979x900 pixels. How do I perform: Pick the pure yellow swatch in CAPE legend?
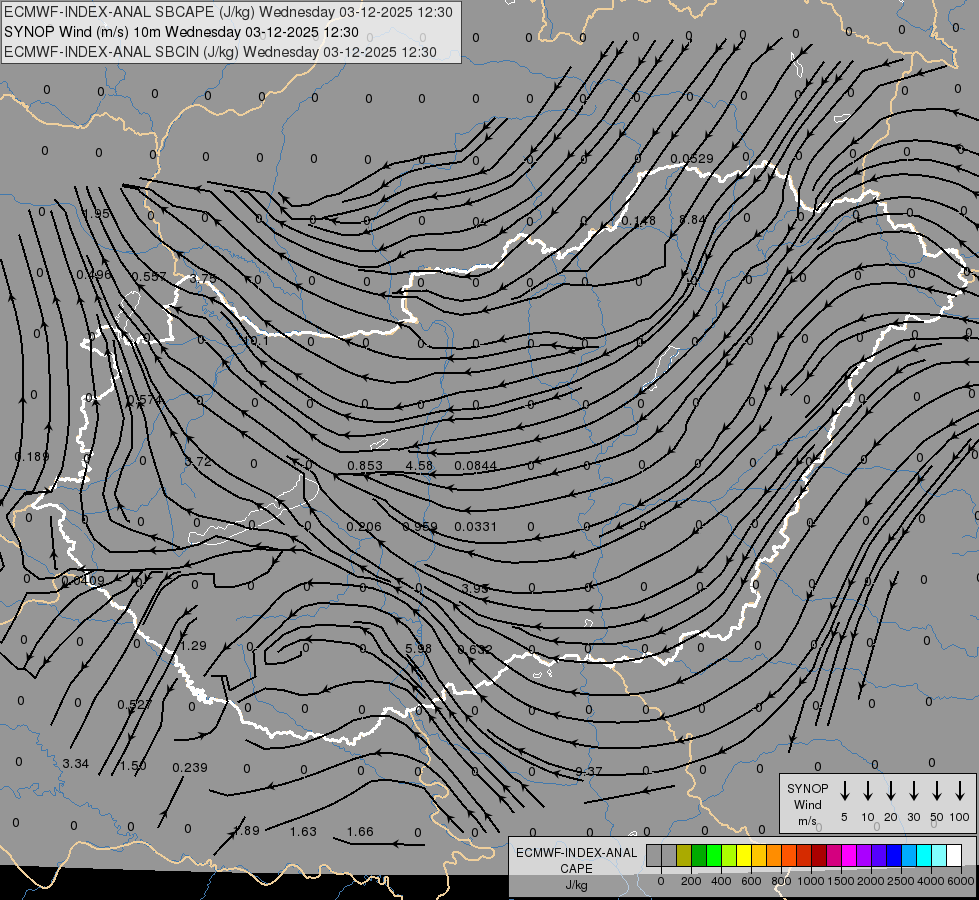coord(744,855)
